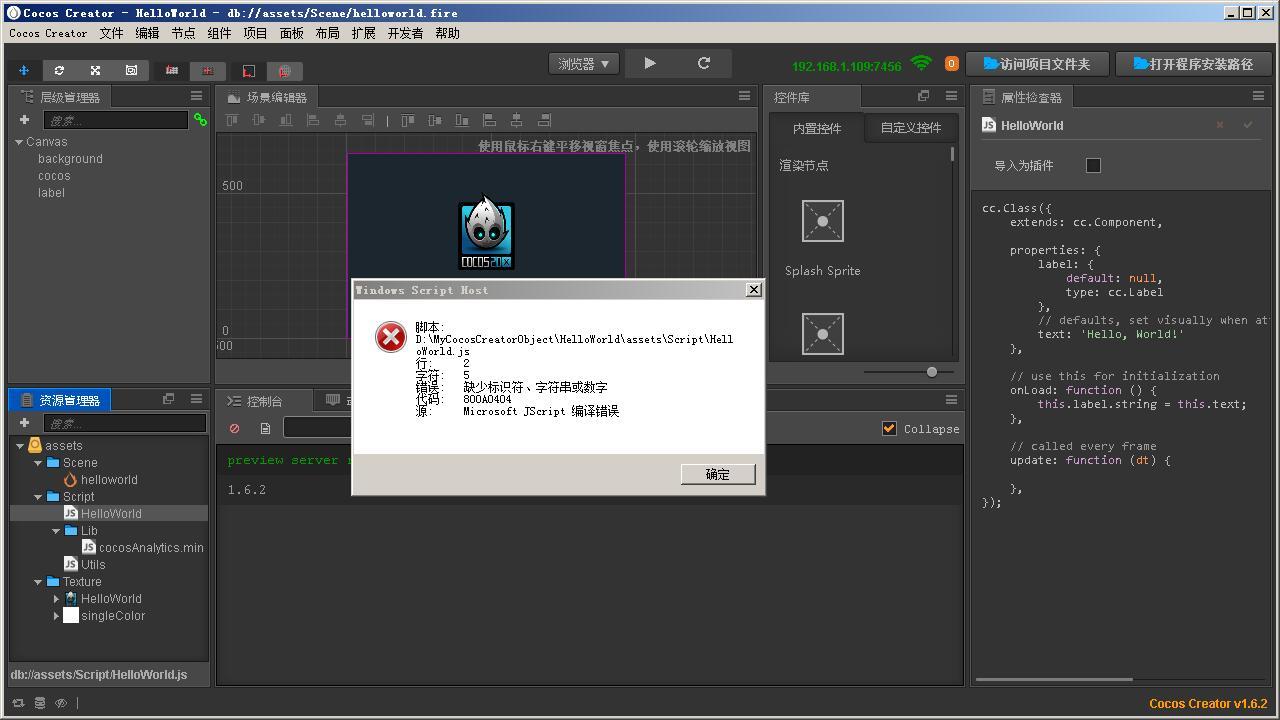Click the green WiFi connection icon

[922, 63]
